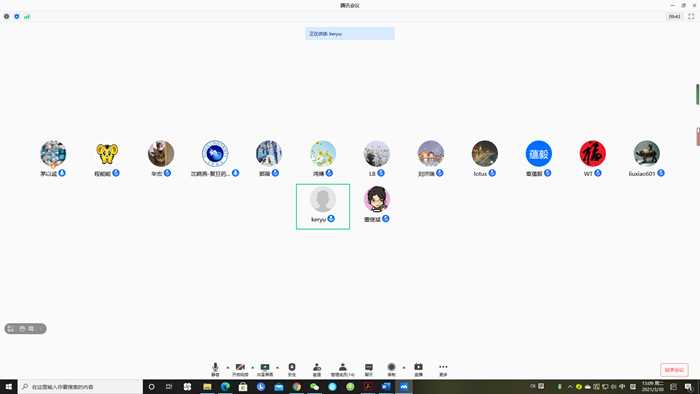This screenshot has height=394, width=700.
Task: Expand the video options arrow next to camera
Action: (253, 368)
